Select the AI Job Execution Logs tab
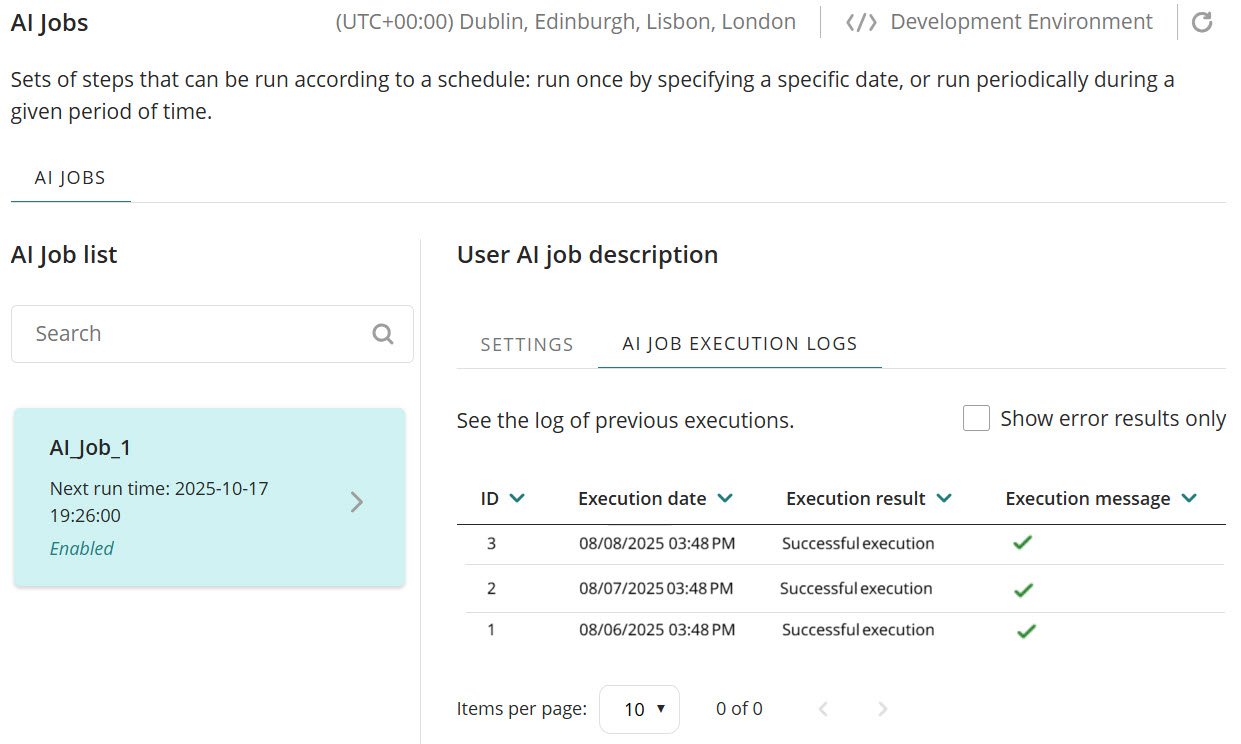The image size is (1241, 744). click(x=739, y=343)
